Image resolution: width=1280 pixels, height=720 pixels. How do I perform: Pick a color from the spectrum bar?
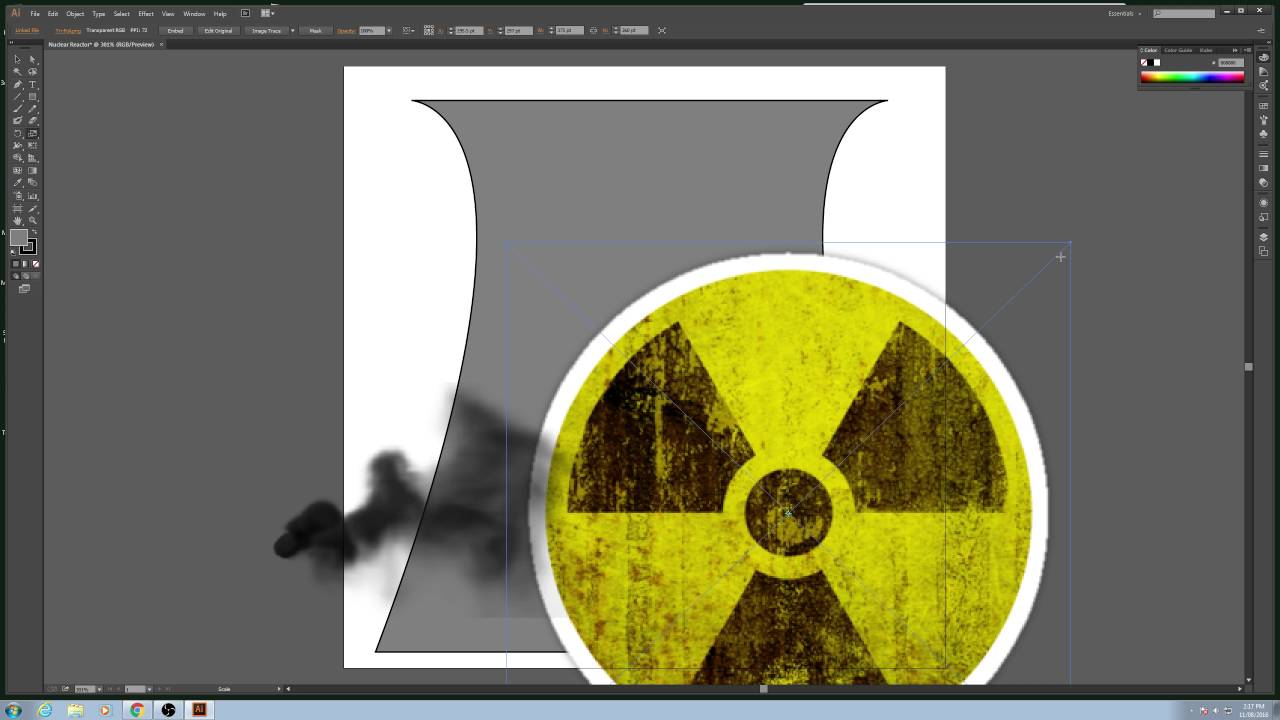click(1192, 77)
